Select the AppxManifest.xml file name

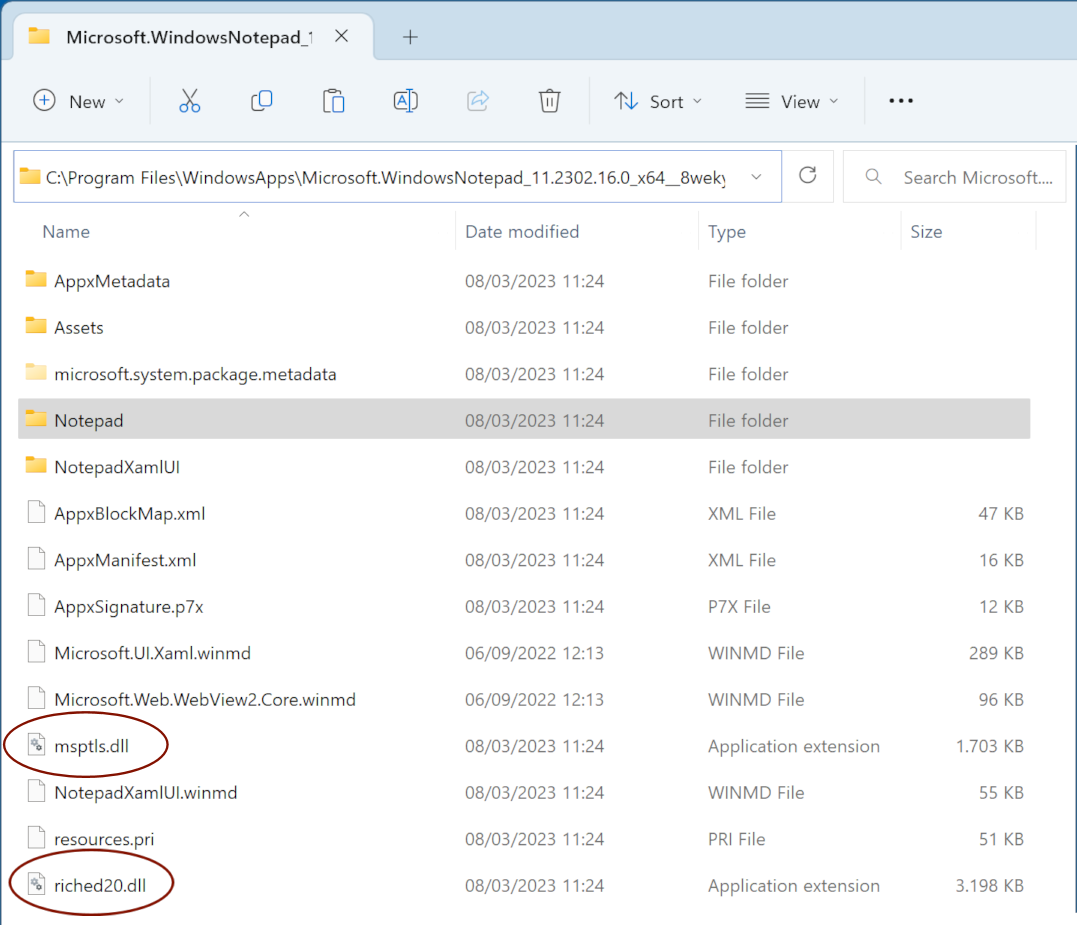[125, 560]
